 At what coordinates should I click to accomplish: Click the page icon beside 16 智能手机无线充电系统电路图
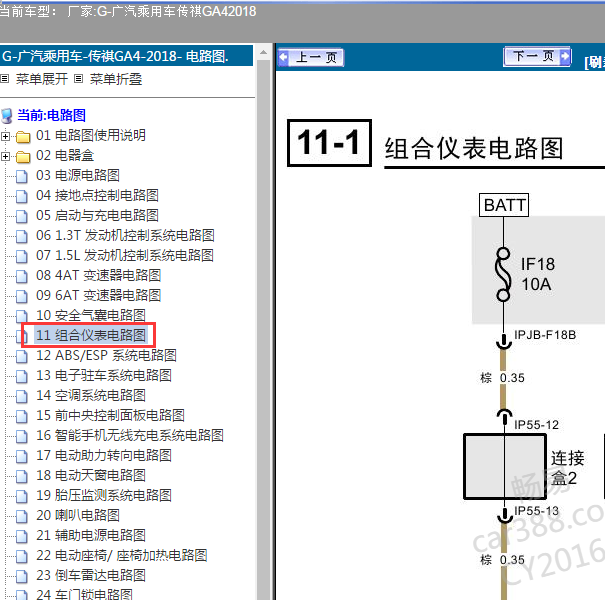(22, 436)
